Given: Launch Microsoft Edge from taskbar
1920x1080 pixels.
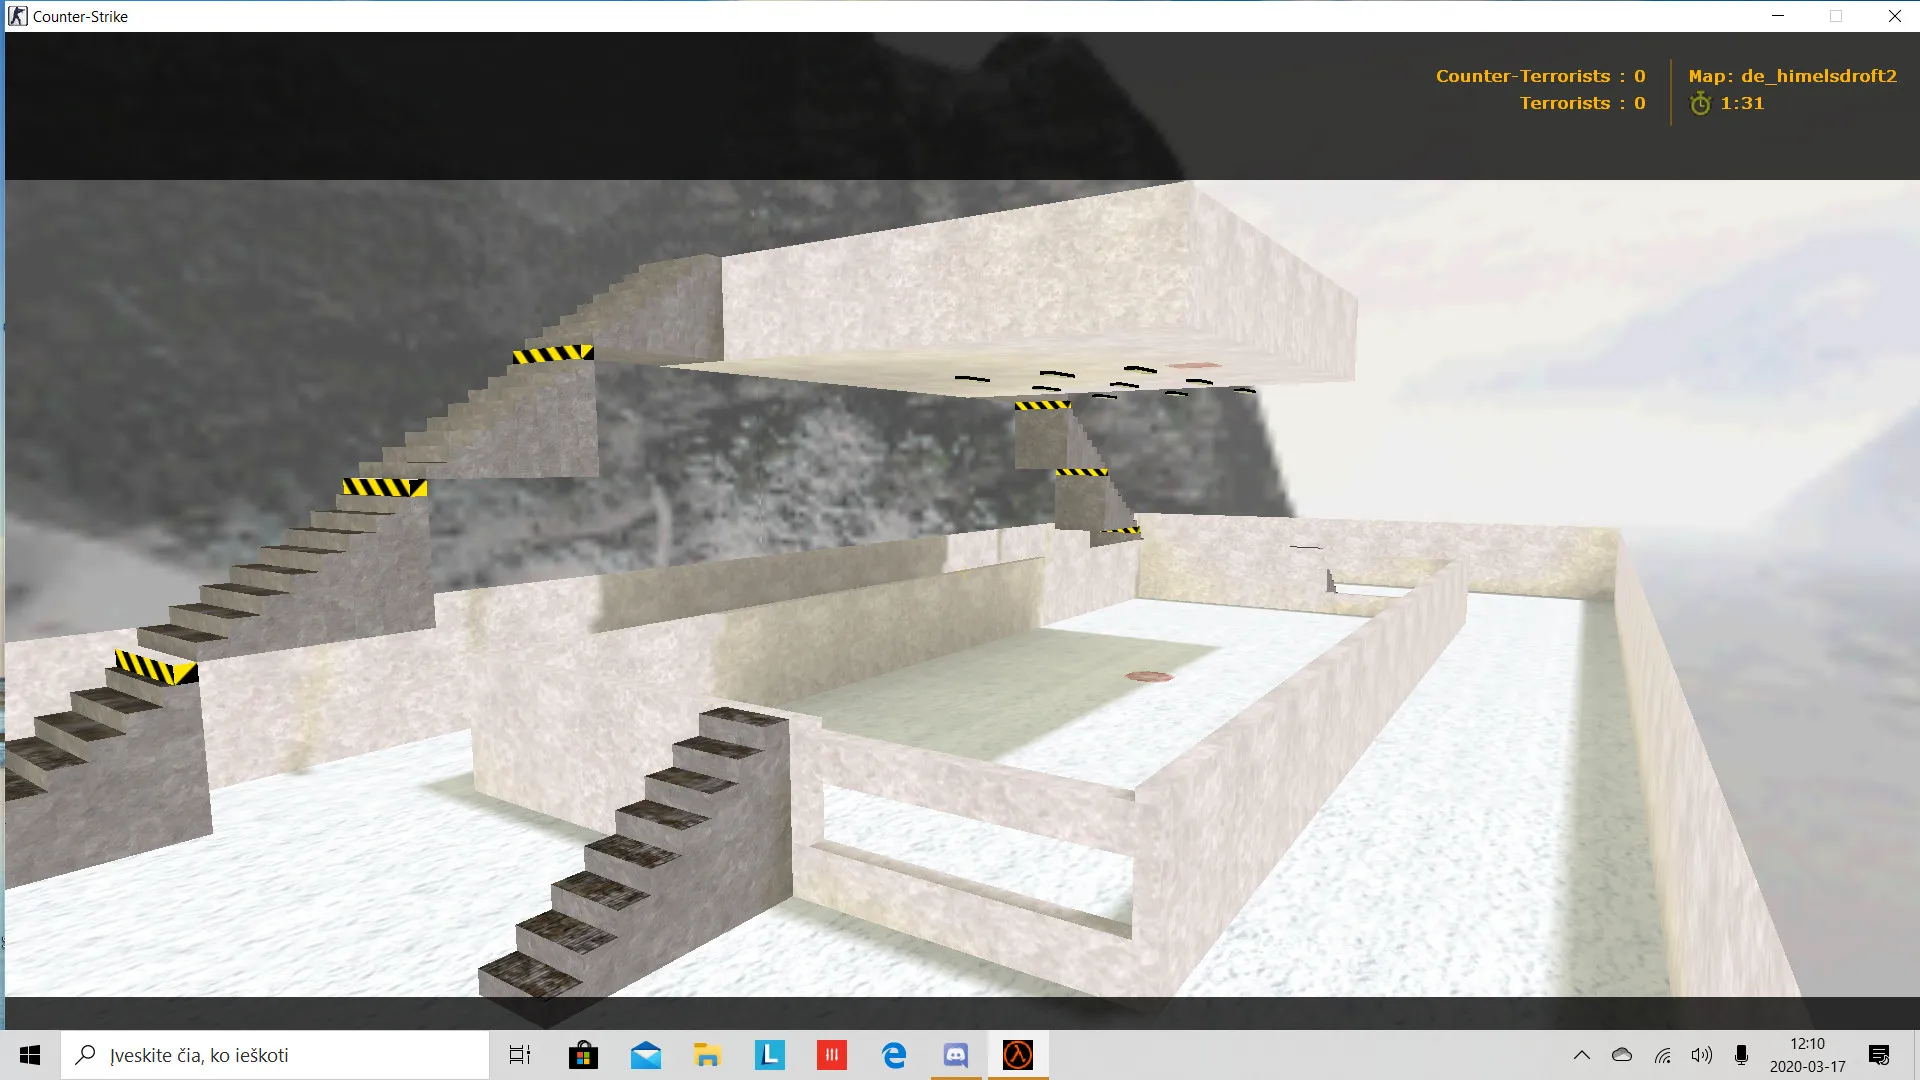Looking at the screenshot, I should (x=894, y=1055).
